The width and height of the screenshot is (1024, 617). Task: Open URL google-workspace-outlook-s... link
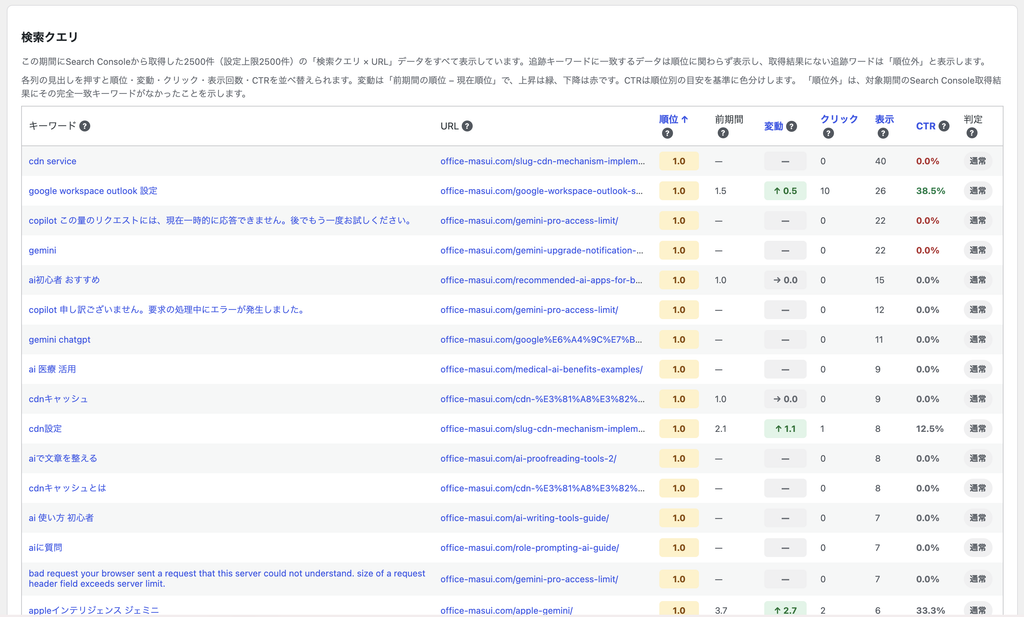541,191
